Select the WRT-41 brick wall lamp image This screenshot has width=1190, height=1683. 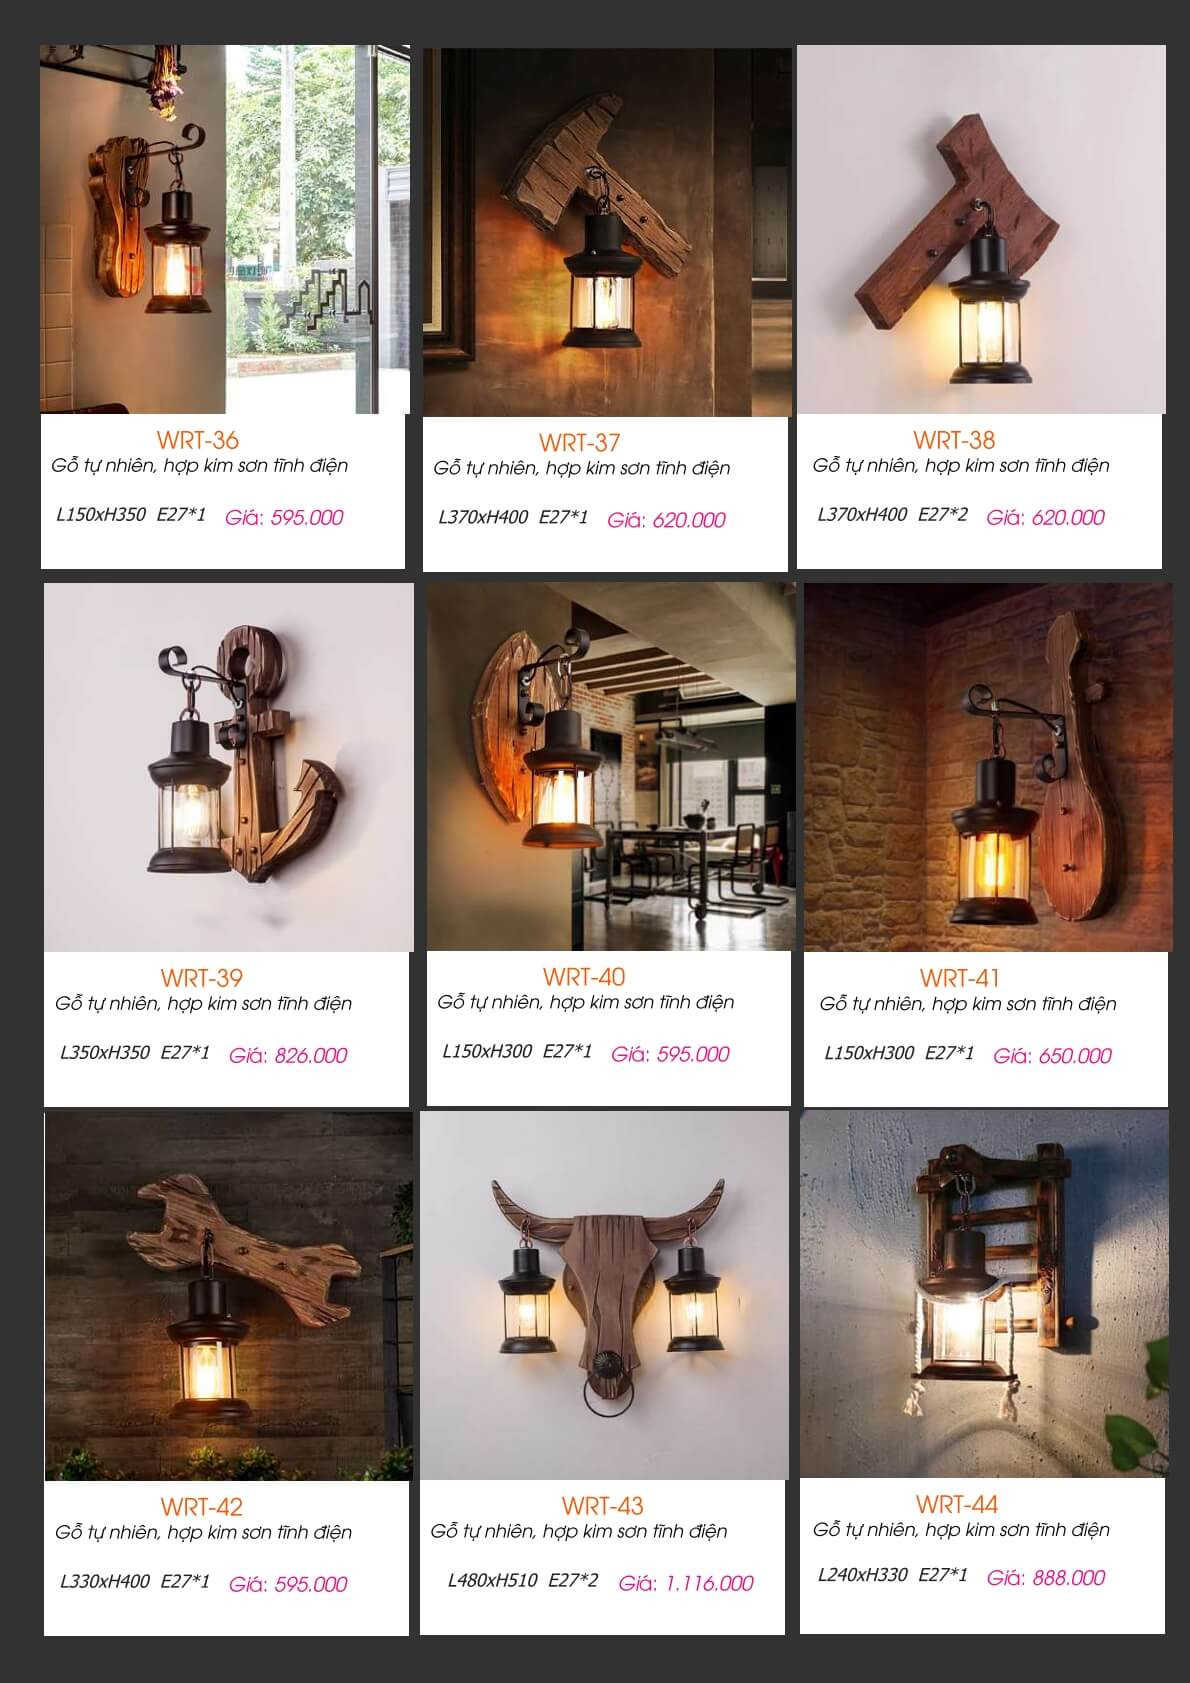(x=988, y=767)
